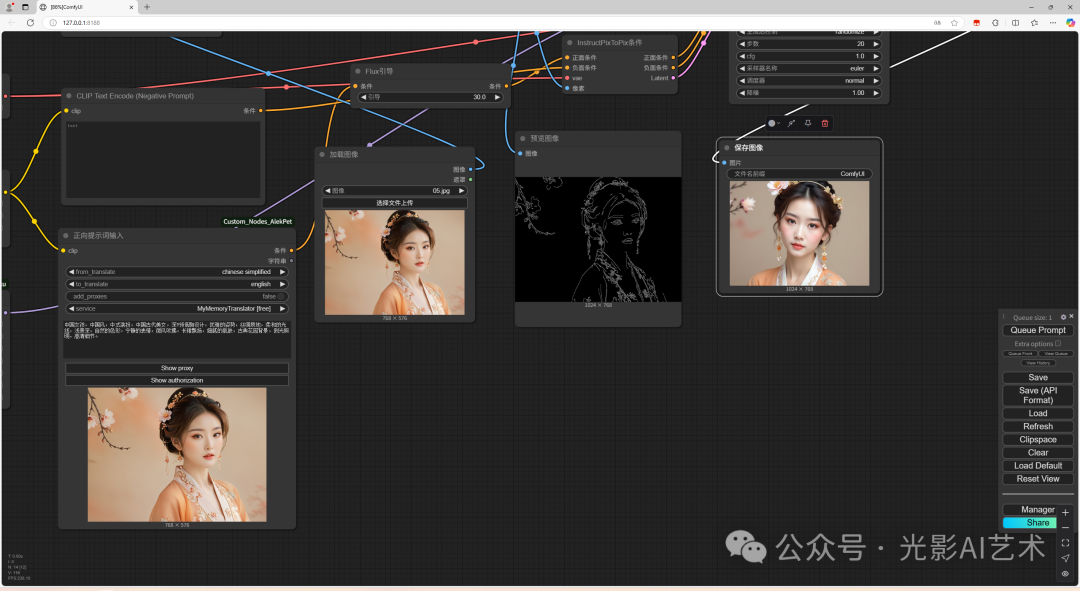1080x591 pixels.
Task: Reload the browser page
Action: point(30,23)
